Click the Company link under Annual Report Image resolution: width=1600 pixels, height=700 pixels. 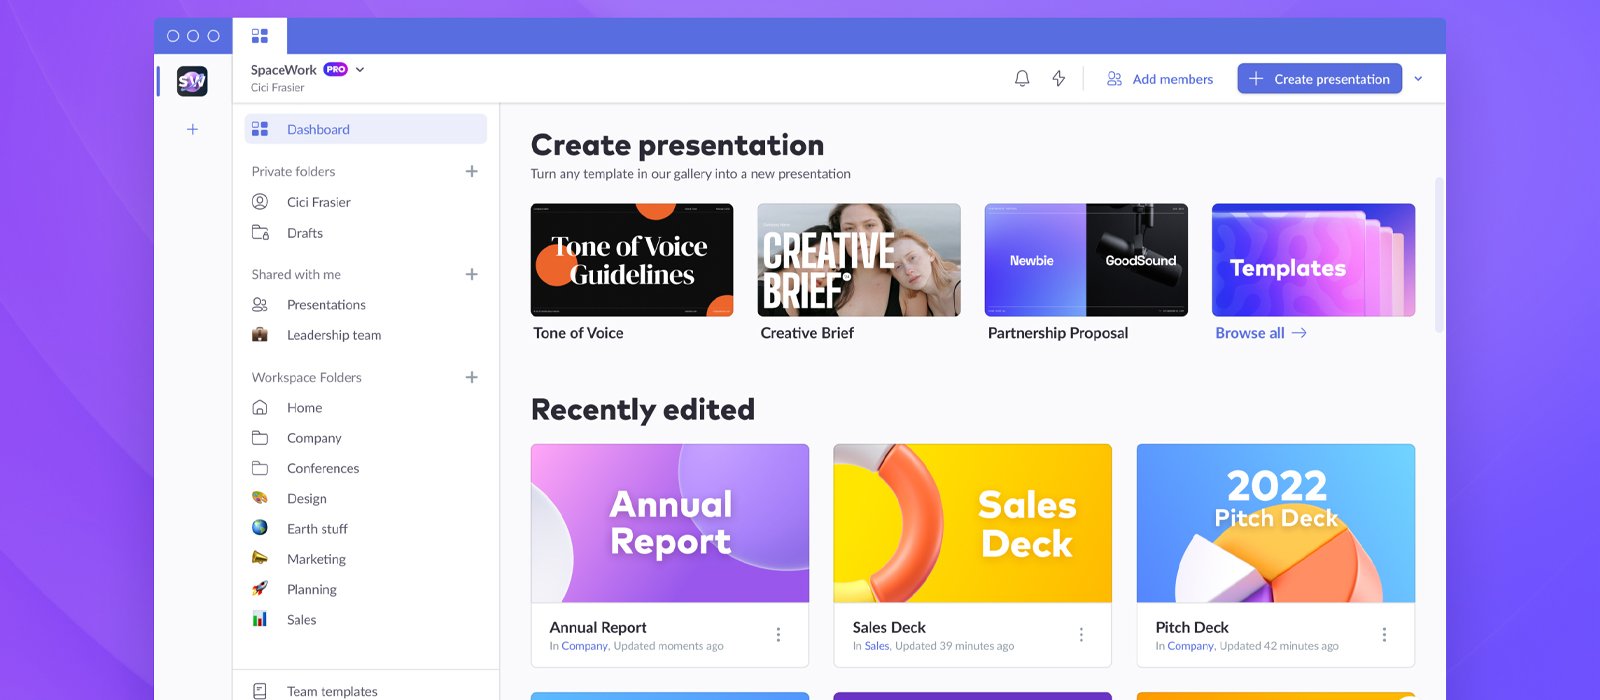(x=585, y=646)
